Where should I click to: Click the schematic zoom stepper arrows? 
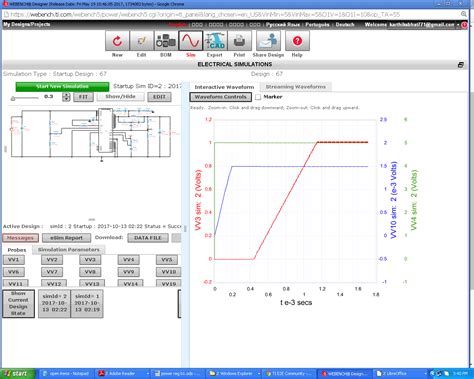pos(66,97)
